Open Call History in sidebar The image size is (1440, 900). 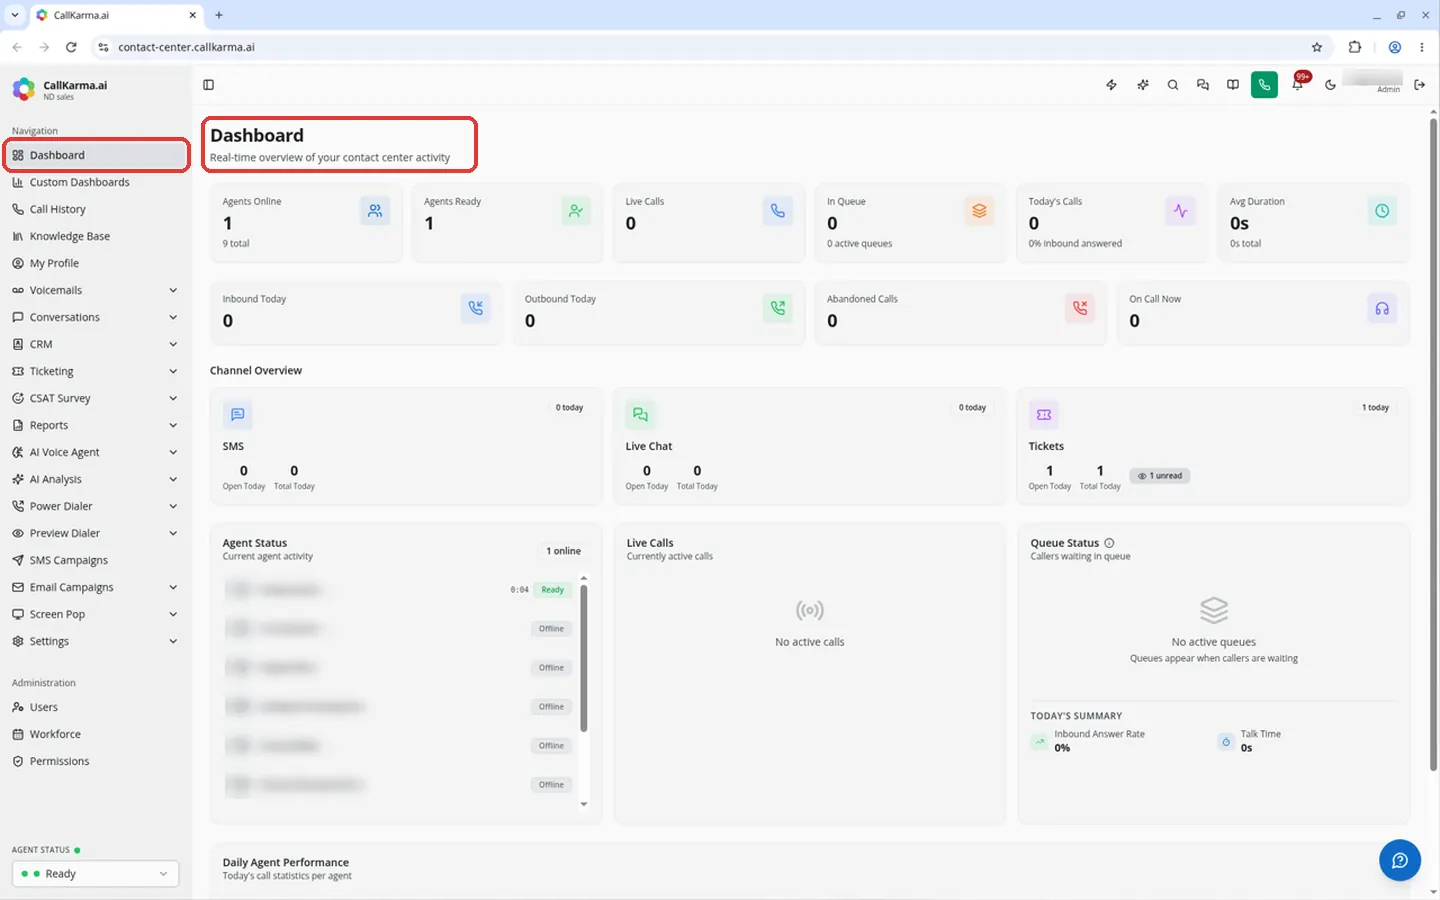point(96,209)
